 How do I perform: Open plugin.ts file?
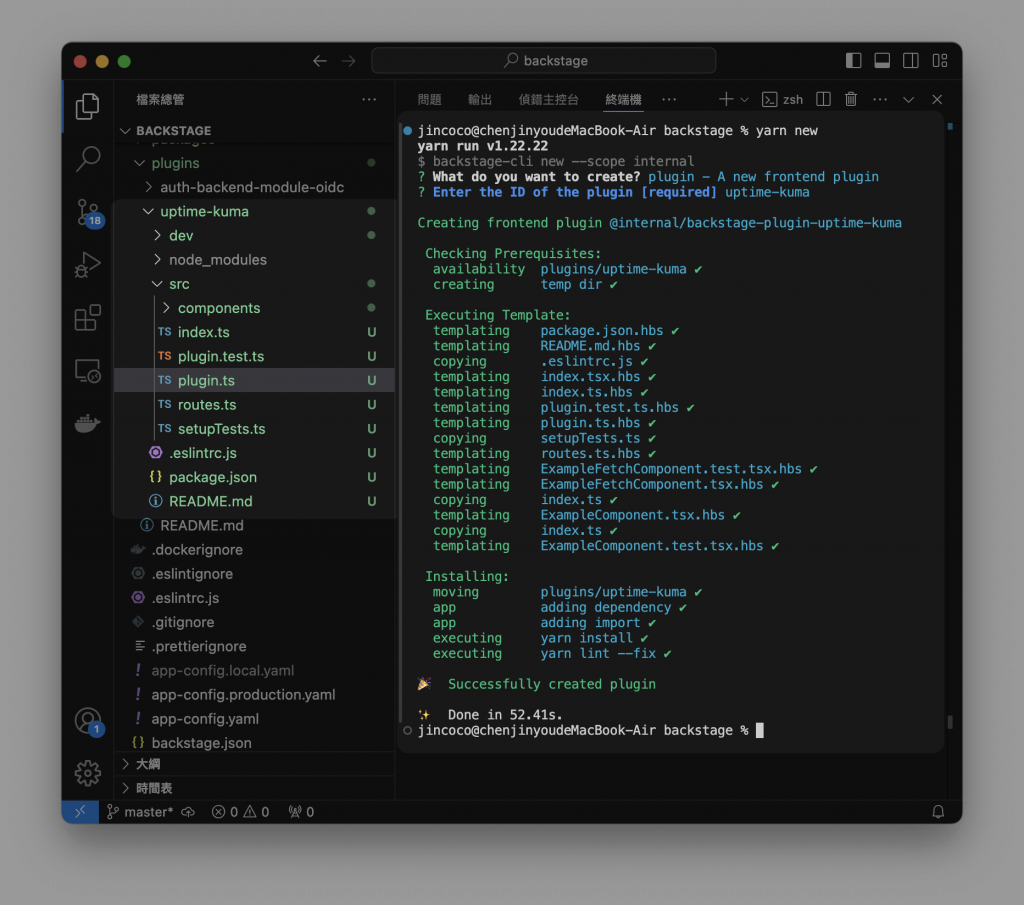coord(255,381)
